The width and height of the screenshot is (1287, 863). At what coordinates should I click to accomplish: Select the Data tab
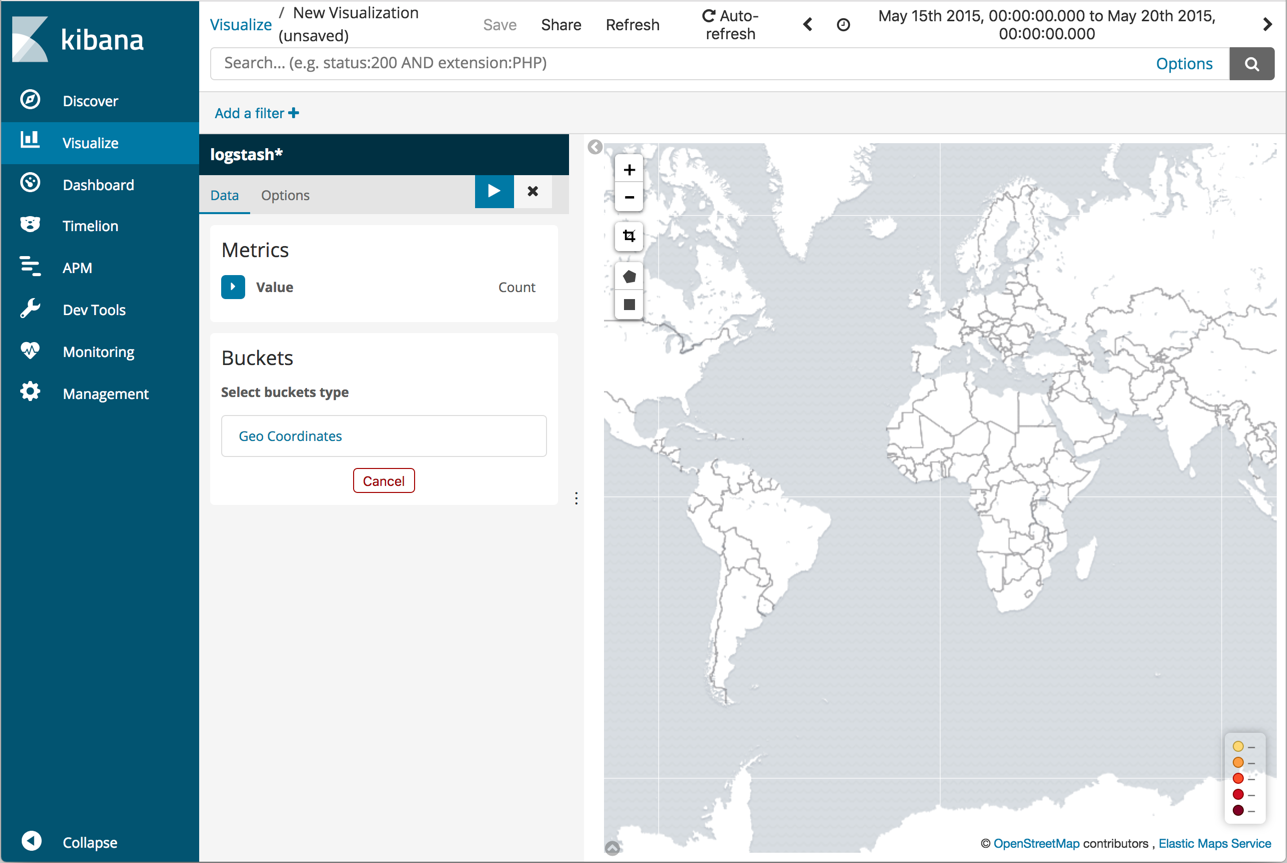pos(224,195)
